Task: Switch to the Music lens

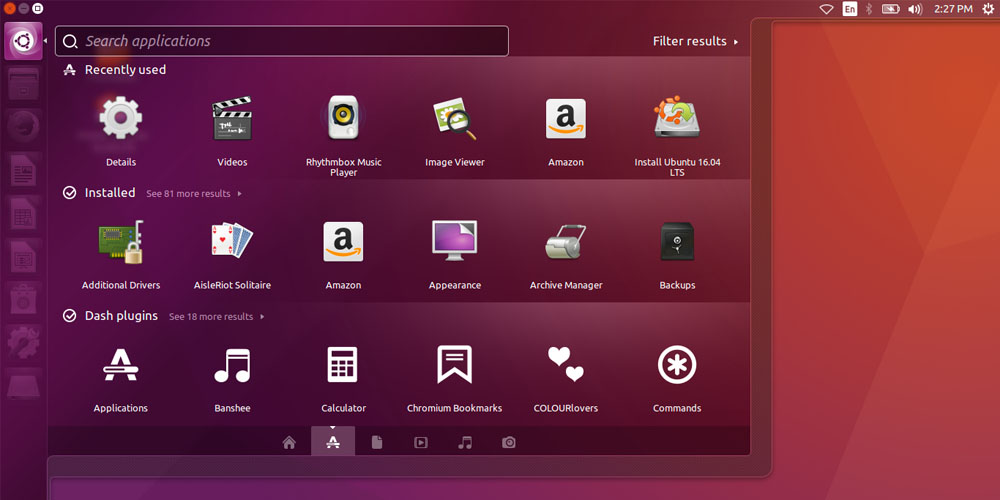Action: pyautogui.click(x=465, y=442)
